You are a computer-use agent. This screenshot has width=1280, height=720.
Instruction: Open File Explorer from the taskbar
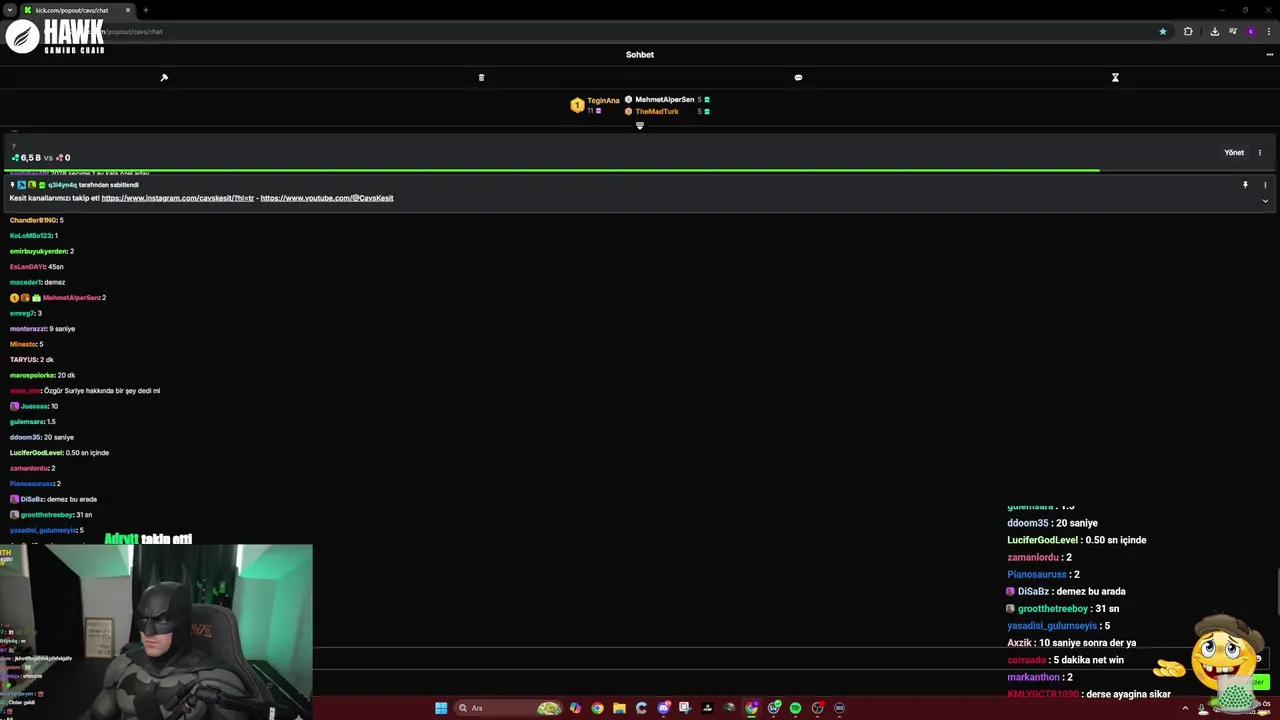pos(619,708)
